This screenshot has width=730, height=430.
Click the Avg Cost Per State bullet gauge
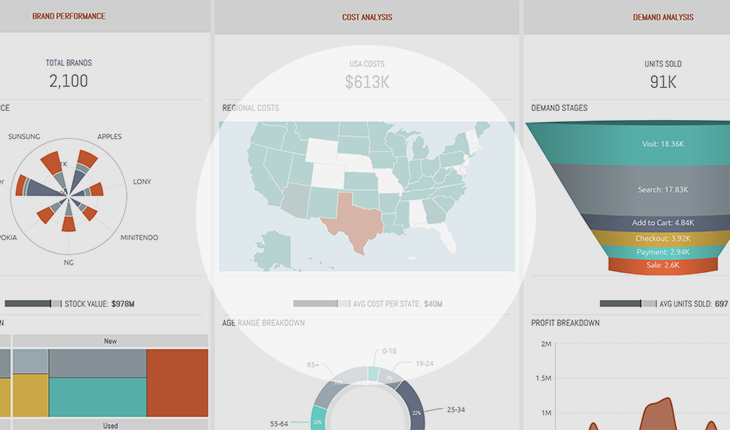click(x=322, y=304)
